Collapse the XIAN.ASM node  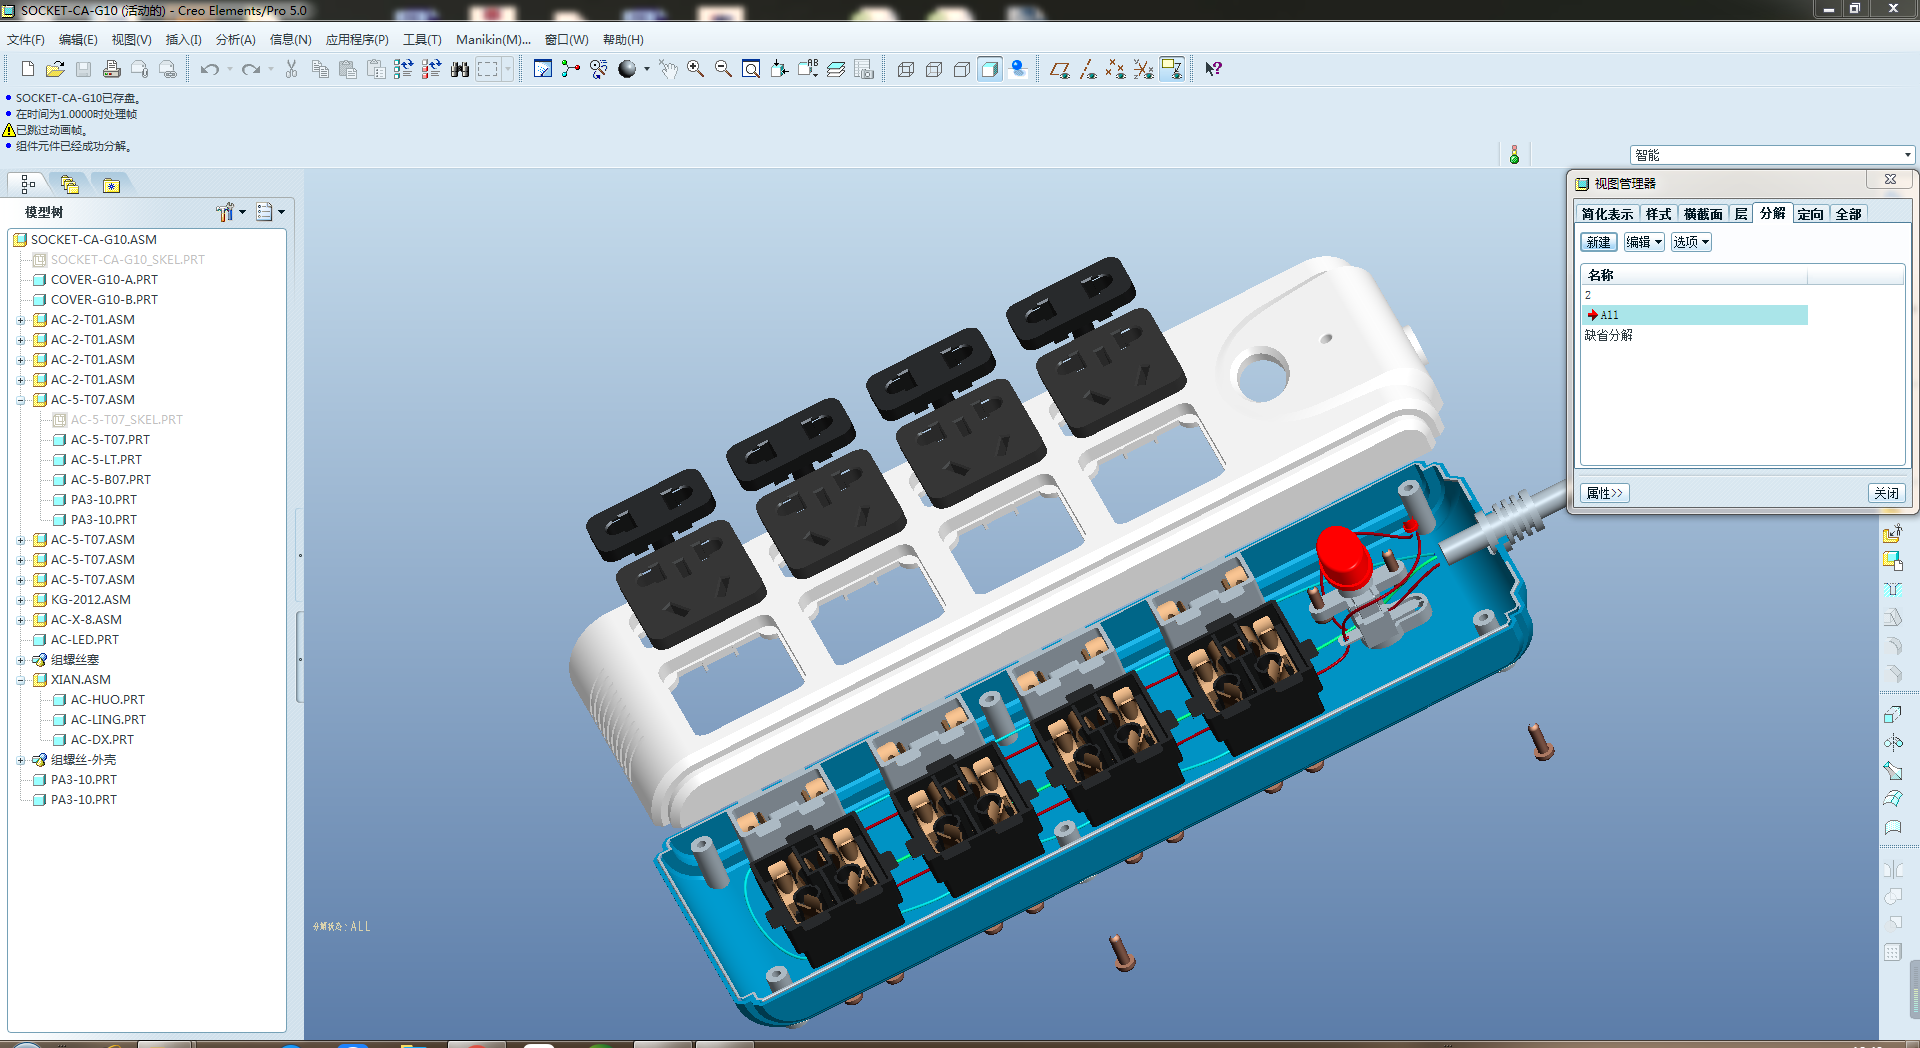click(21, 680)
